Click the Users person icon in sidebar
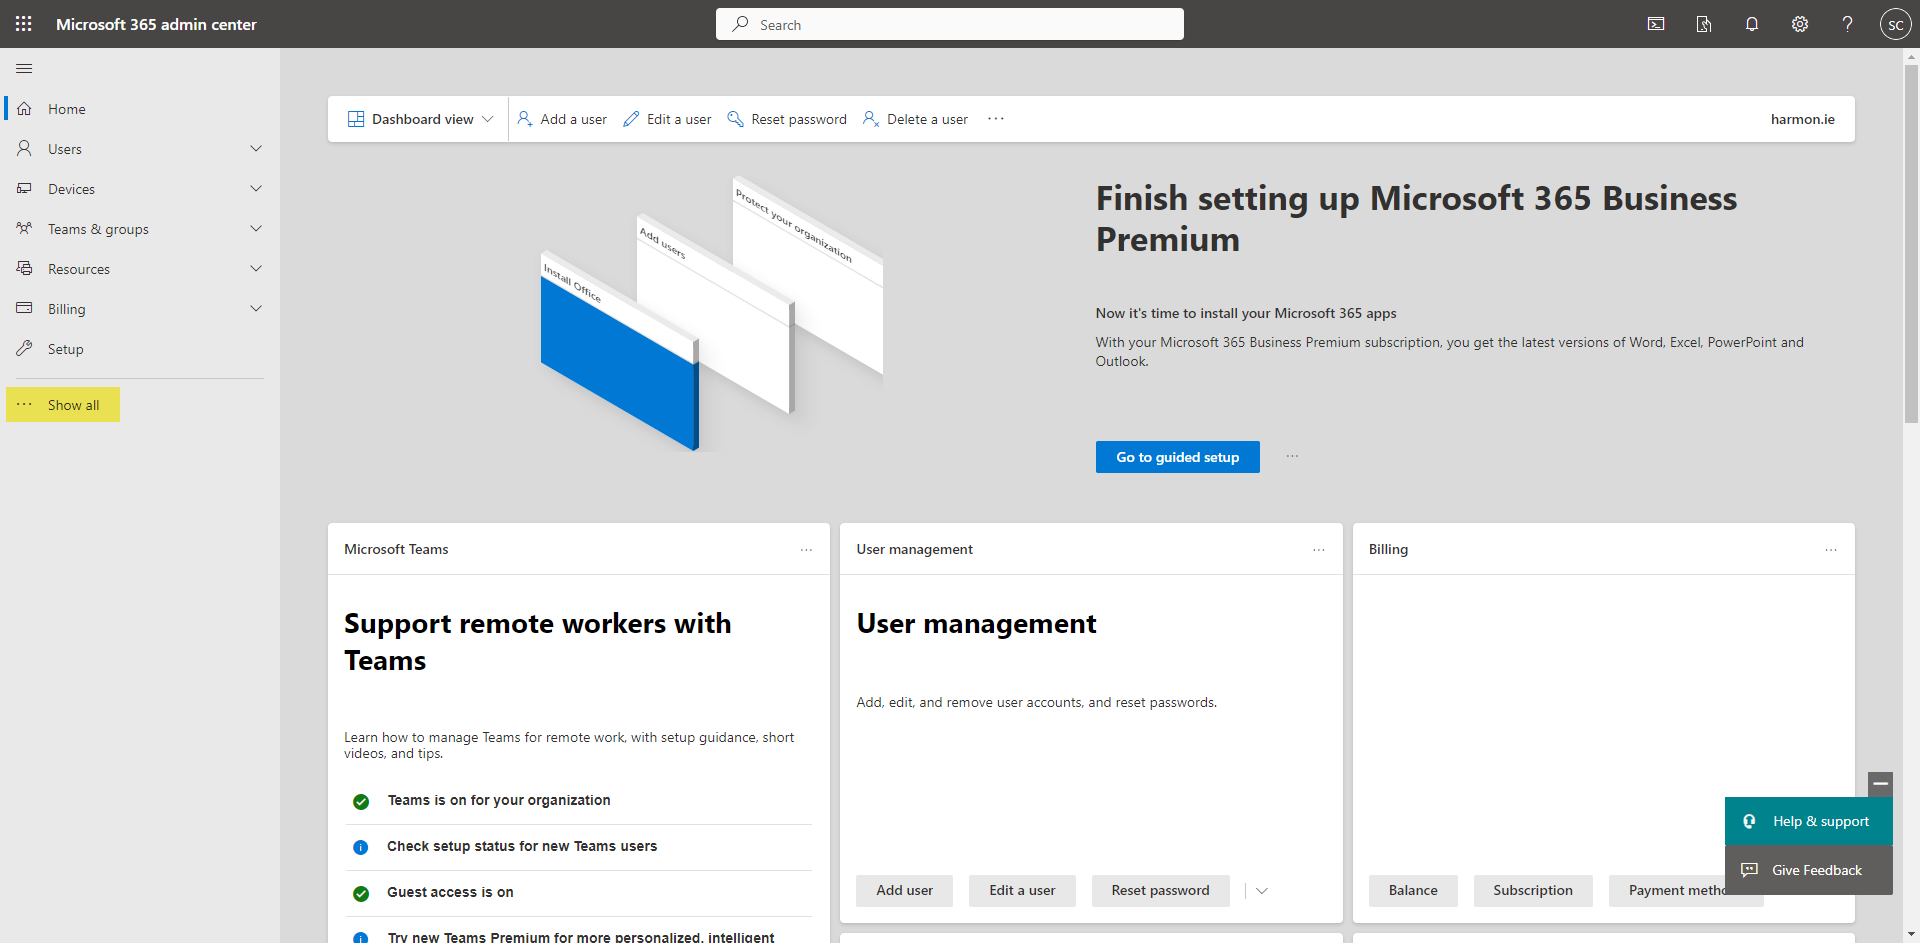The image size is (1920, 945). [x=24, y=148]
